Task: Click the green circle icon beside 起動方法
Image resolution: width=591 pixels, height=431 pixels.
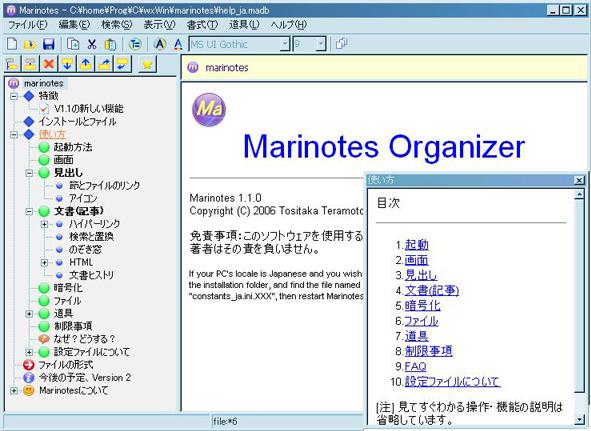Action: click(44, 147)
